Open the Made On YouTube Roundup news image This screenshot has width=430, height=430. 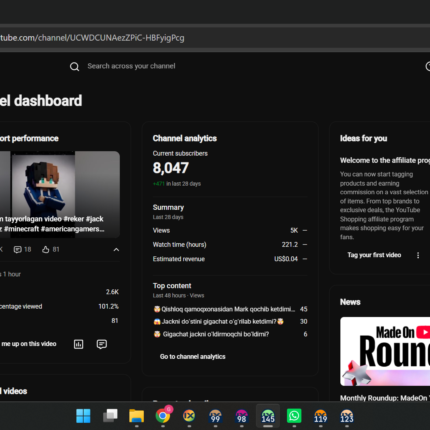point(385,351)
